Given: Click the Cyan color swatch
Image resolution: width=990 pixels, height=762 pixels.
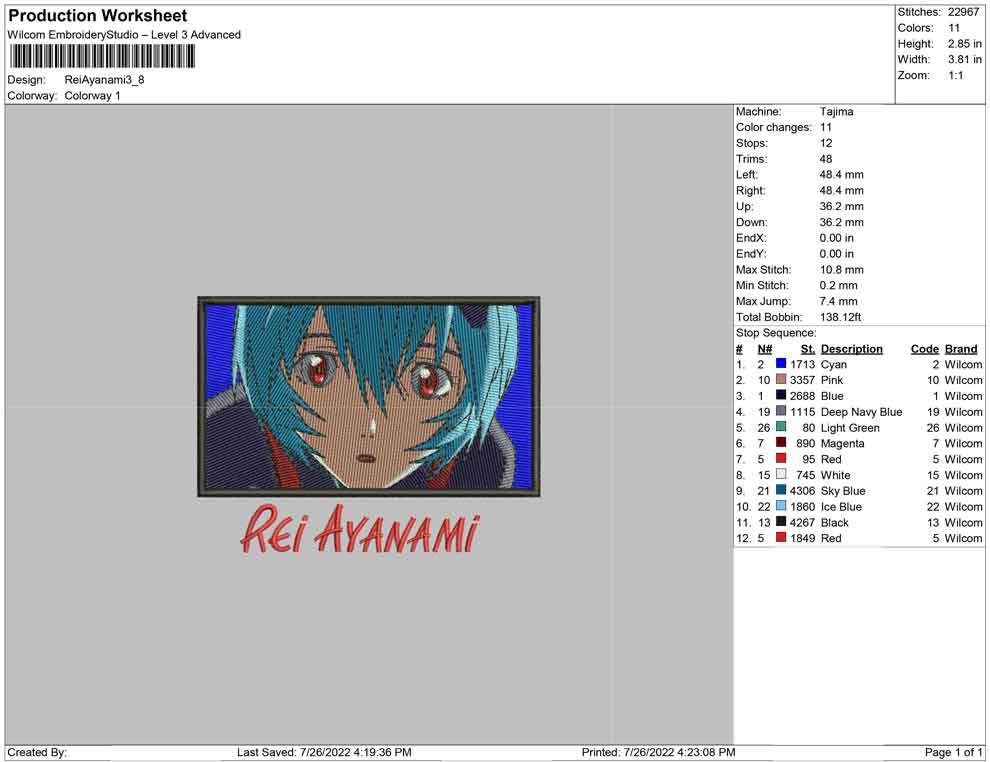Looking at the screenshot, I should pos(781,365).
